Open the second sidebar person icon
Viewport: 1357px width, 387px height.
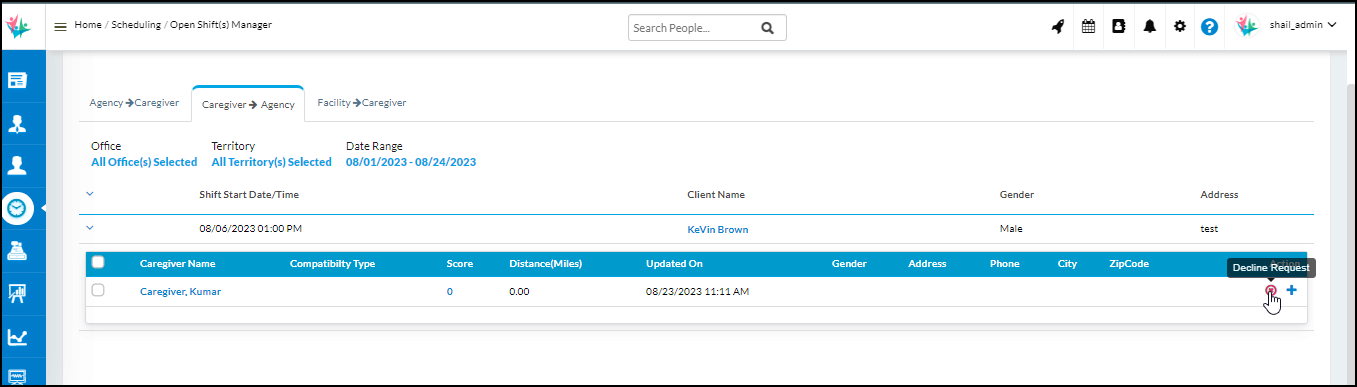17,123
